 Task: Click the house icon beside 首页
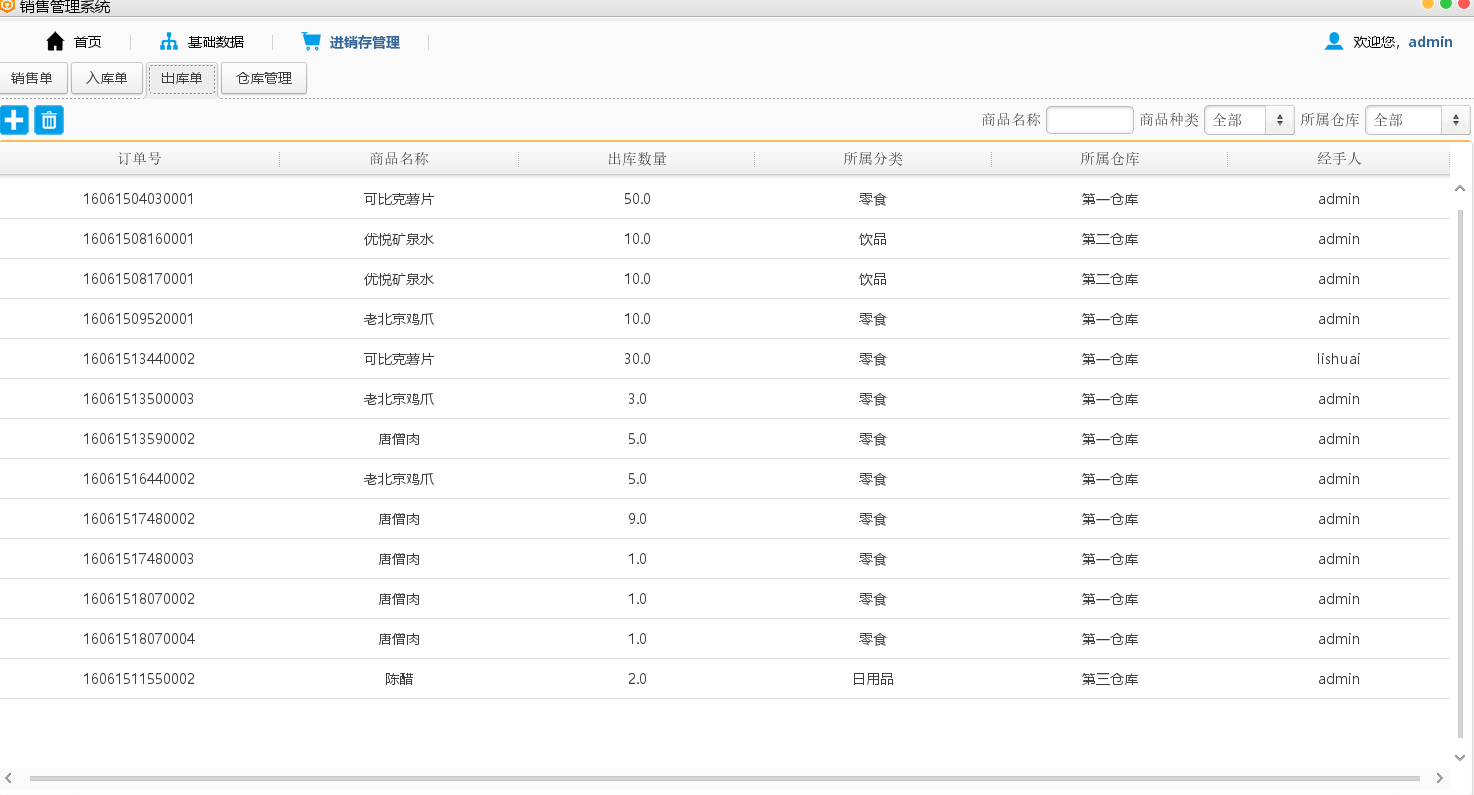55,42
